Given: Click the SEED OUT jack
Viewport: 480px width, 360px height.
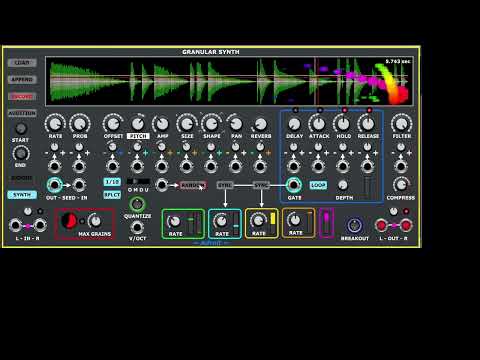Looking at the screenshot, I should pyautogui.click(x=54, y=185).
